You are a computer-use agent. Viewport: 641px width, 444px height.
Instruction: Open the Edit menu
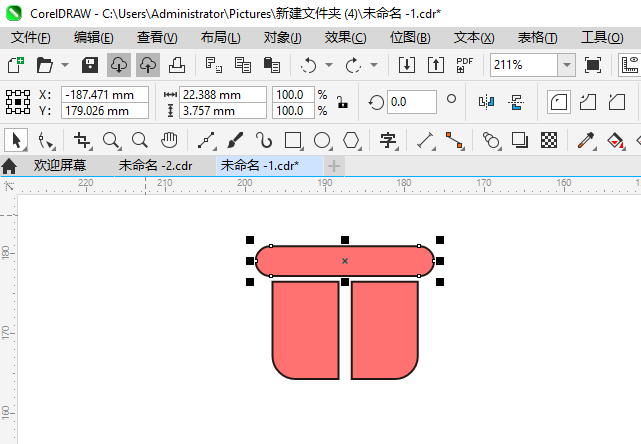(94, 38)
